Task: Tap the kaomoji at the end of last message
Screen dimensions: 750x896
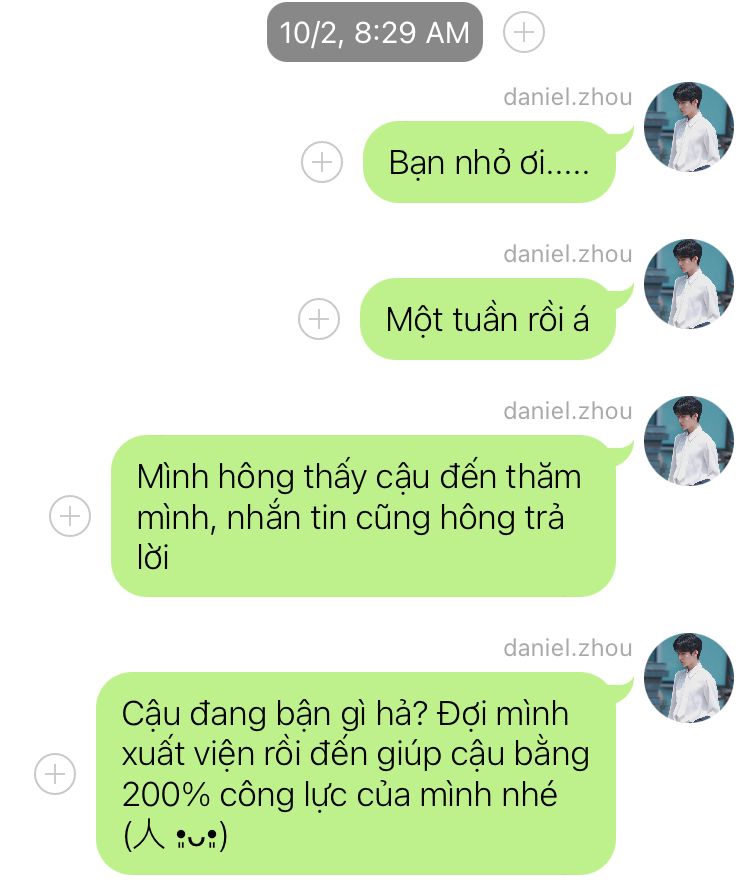Action: pyautogui.click(x=175, y=836)
